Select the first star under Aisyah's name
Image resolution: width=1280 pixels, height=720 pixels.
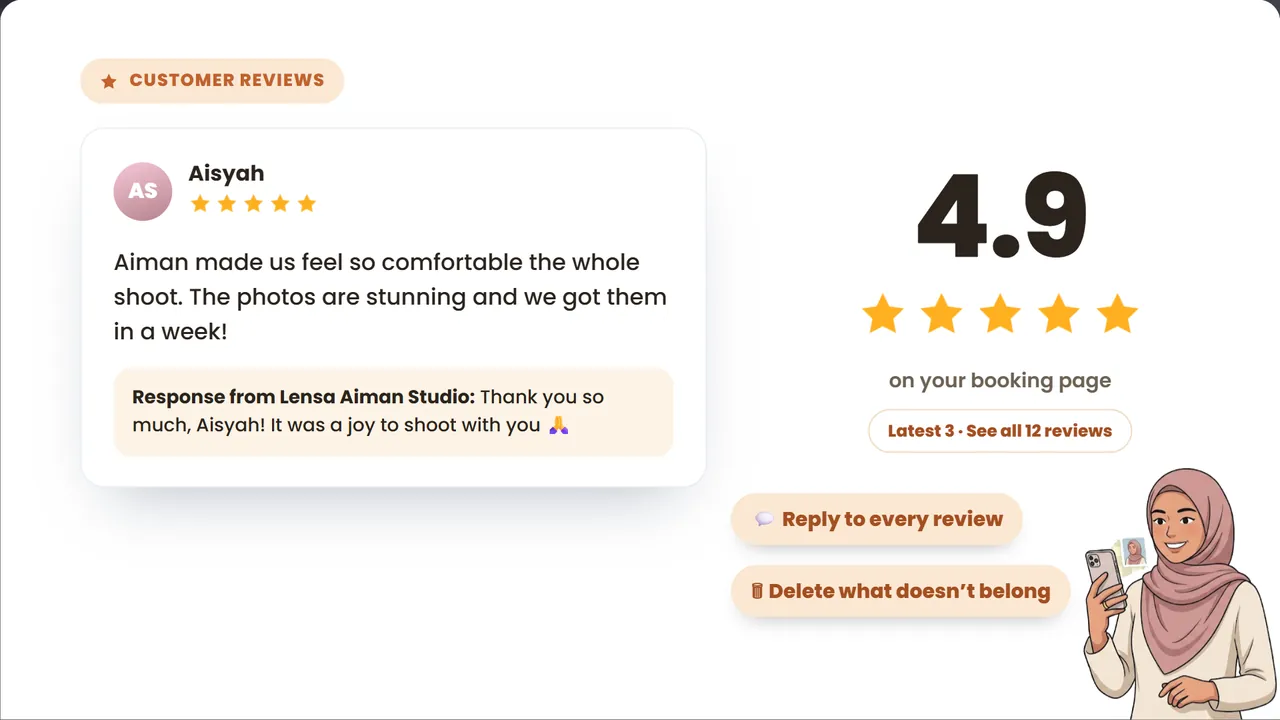point(200,204)
